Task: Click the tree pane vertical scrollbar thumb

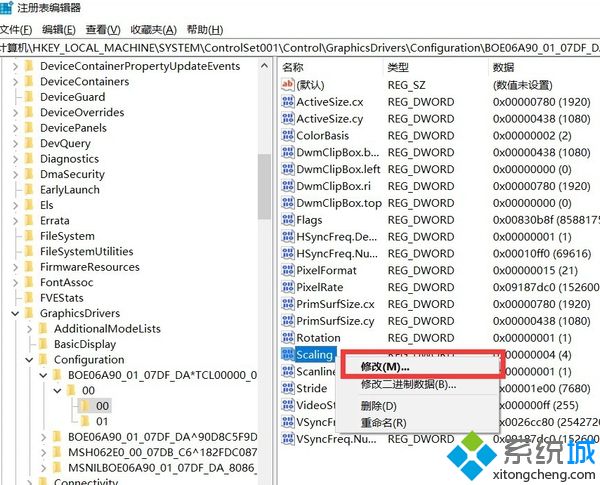Action: 264,186
